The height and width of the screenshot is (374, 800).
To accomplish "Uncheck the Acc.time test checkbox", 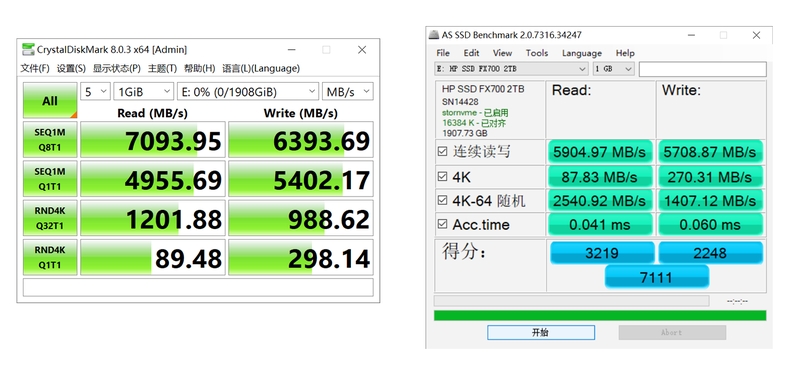I will (443, 225).
